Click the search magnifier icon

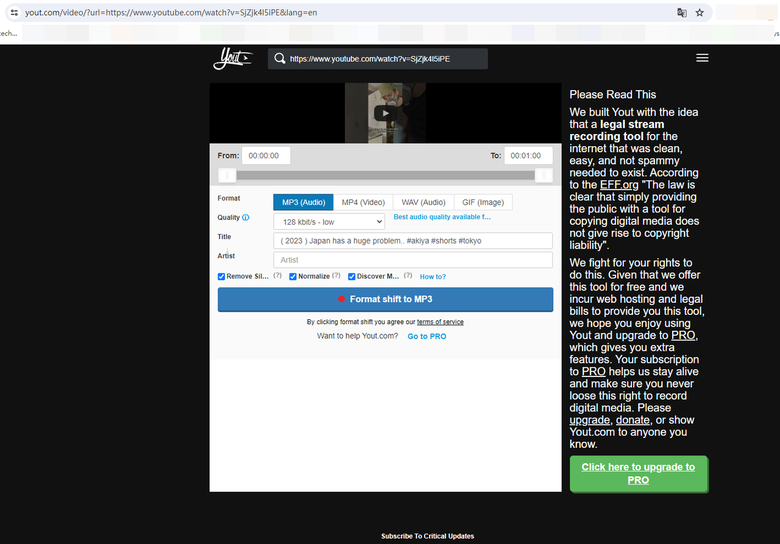[280, 59]
